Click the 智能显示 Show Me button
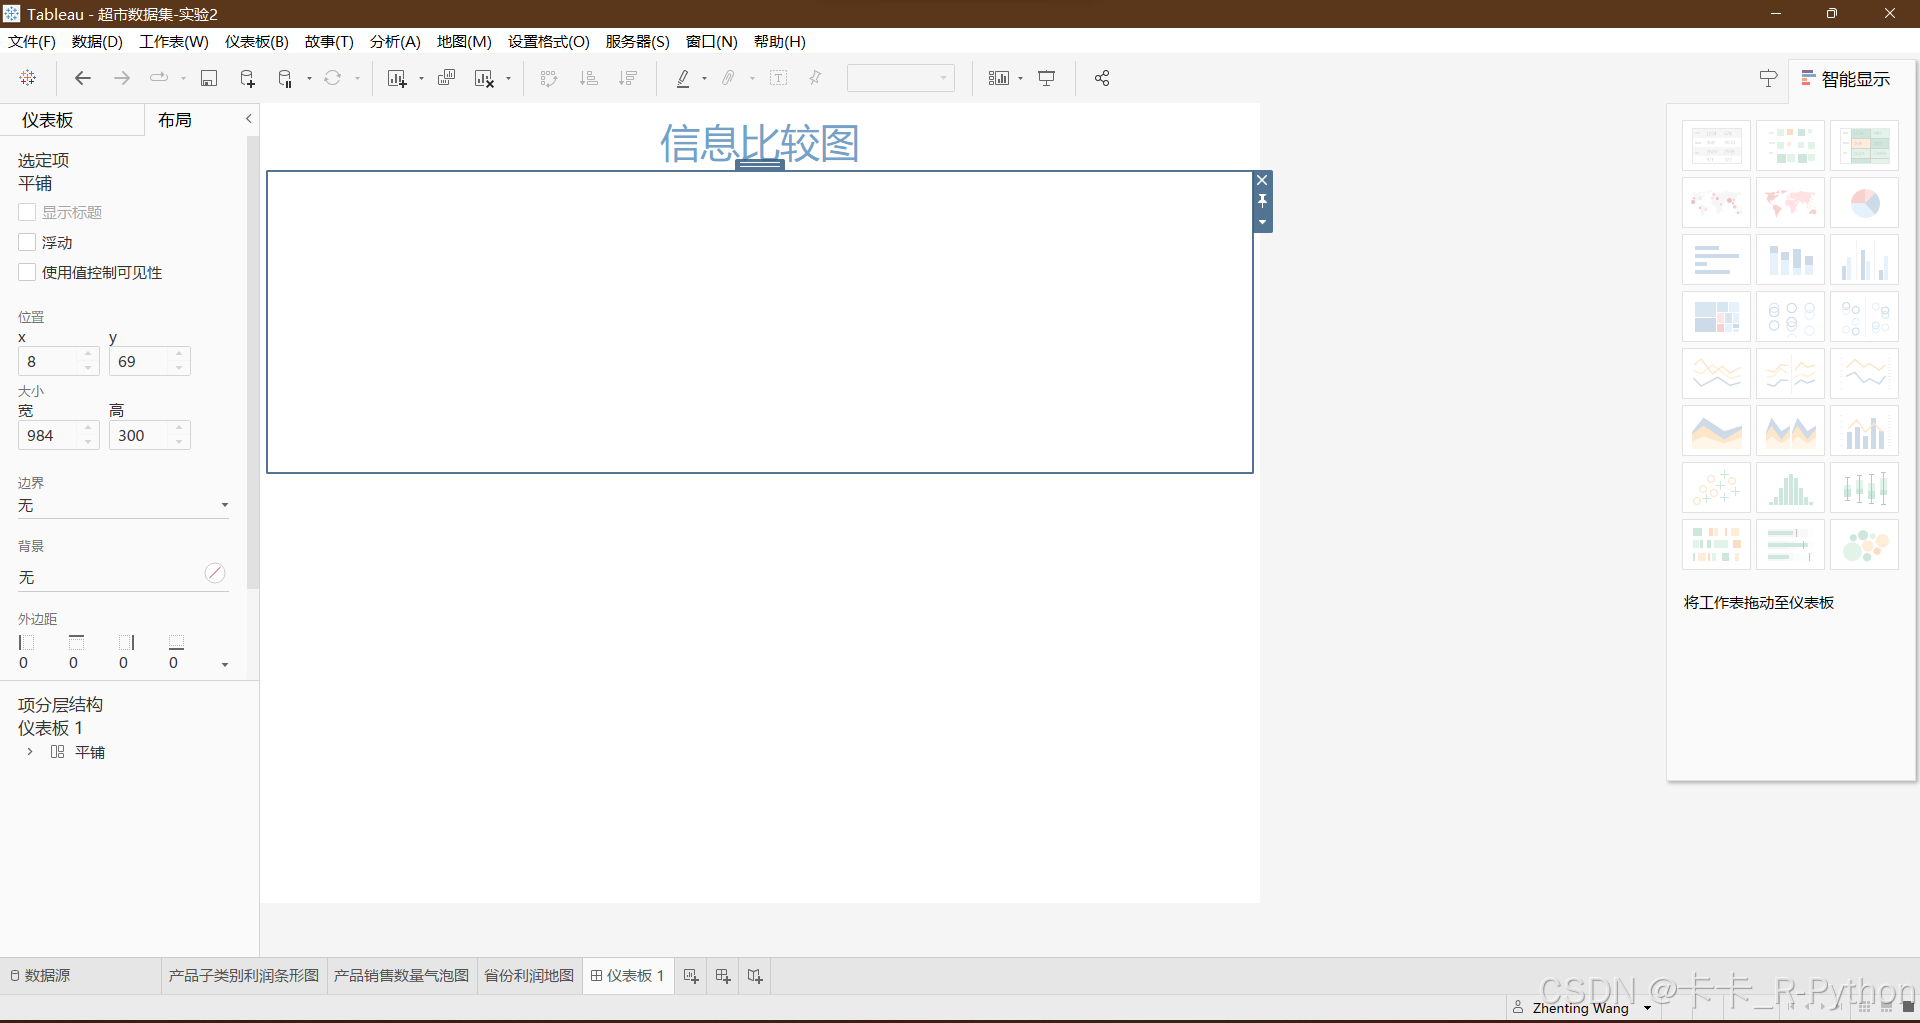The height and width of the screenshot is (1023, 1920). point(1847,79)
